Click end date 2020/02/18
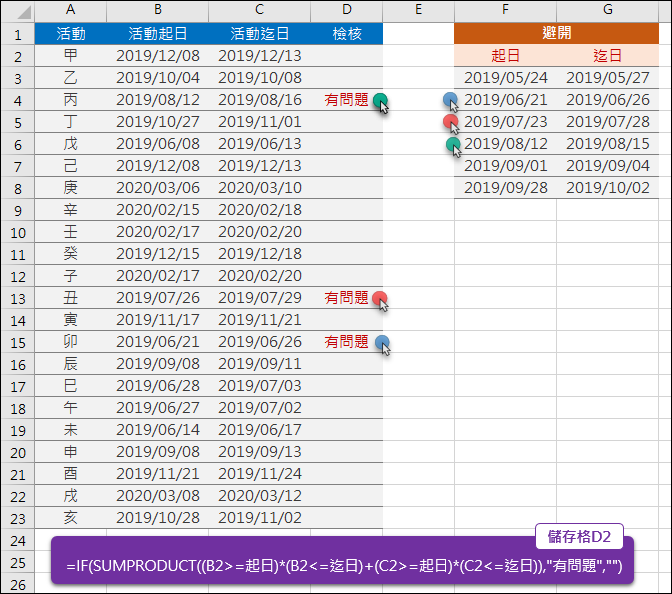Screen dimensions: 672x594 point(259,210)
